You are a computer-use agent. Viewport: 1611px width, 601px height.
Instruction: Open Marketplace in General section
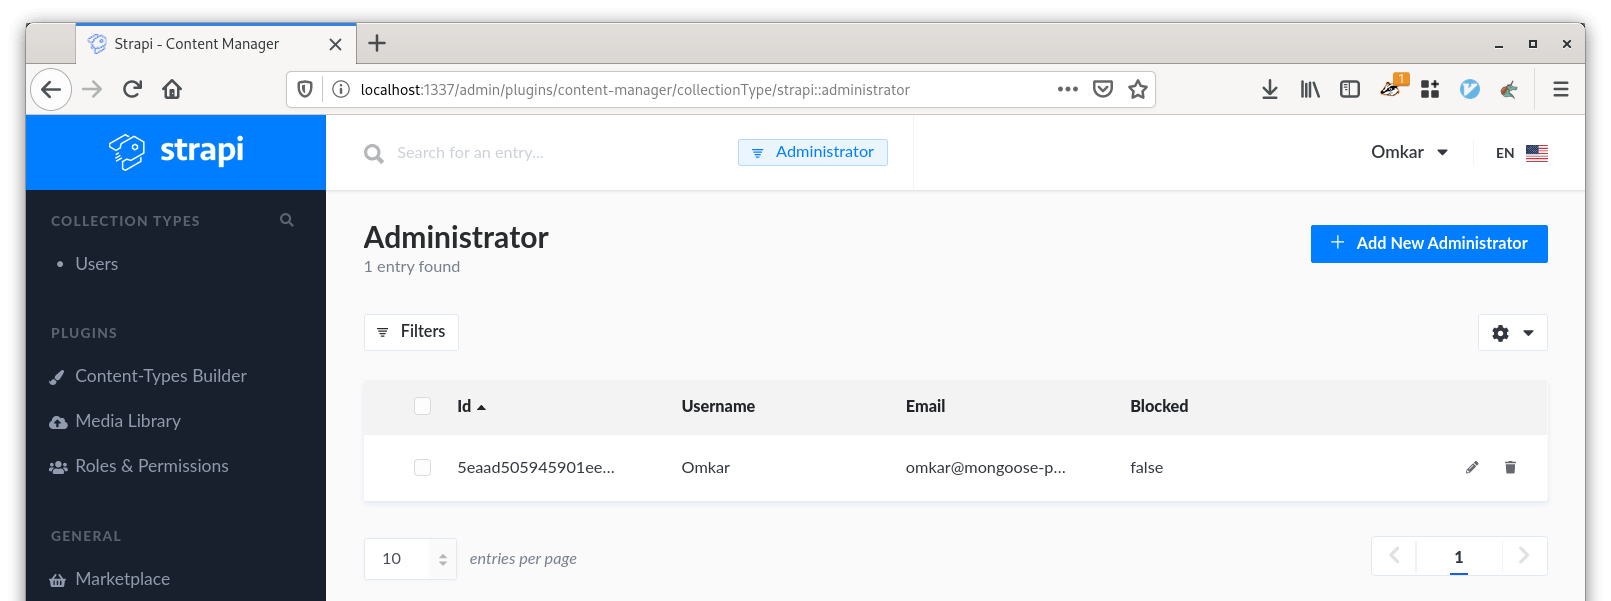(x=123, y=579)
